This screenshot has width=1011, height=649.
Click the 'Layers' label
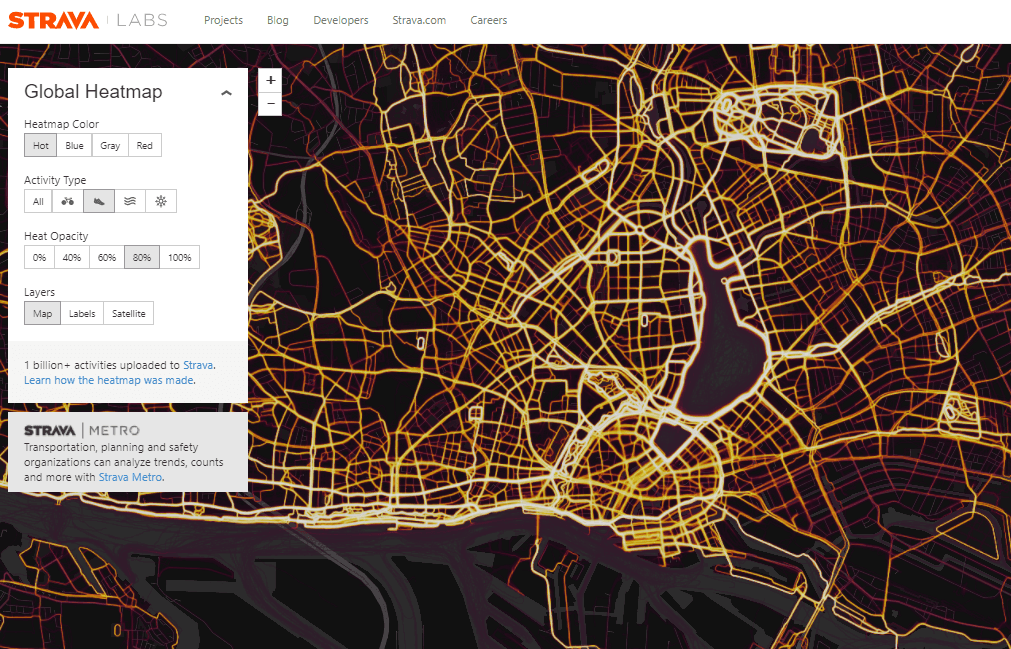[x=39, y=292]
